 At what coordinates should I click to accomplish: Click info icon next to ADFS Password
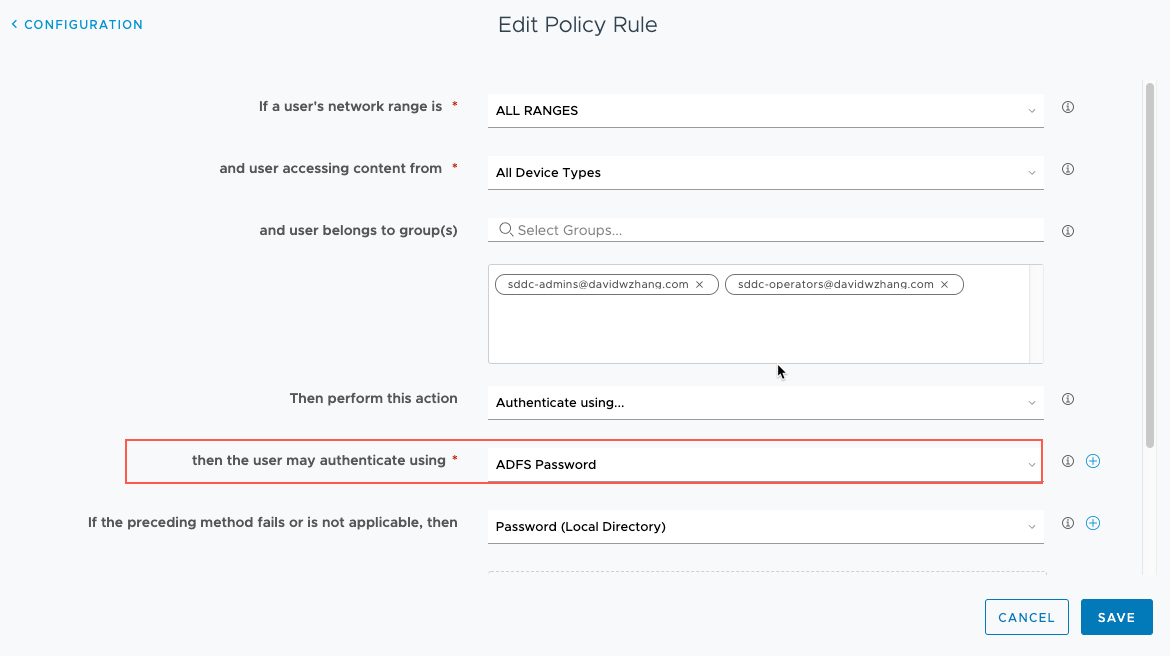[x=1068, y=461]
